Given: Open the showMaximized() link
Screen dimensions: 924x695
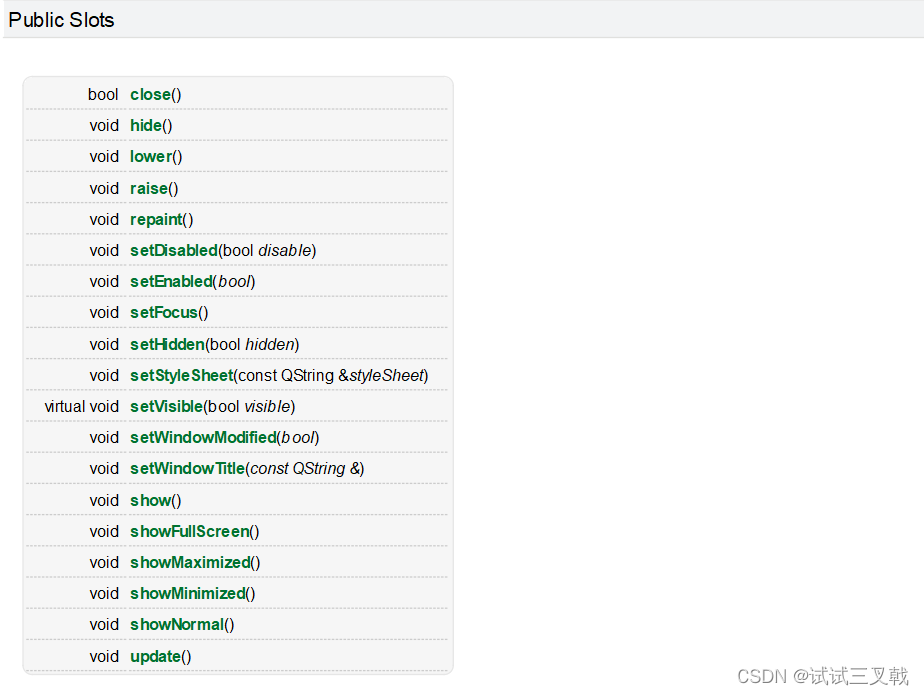Looking at the screenshot, I should point(190,562).
